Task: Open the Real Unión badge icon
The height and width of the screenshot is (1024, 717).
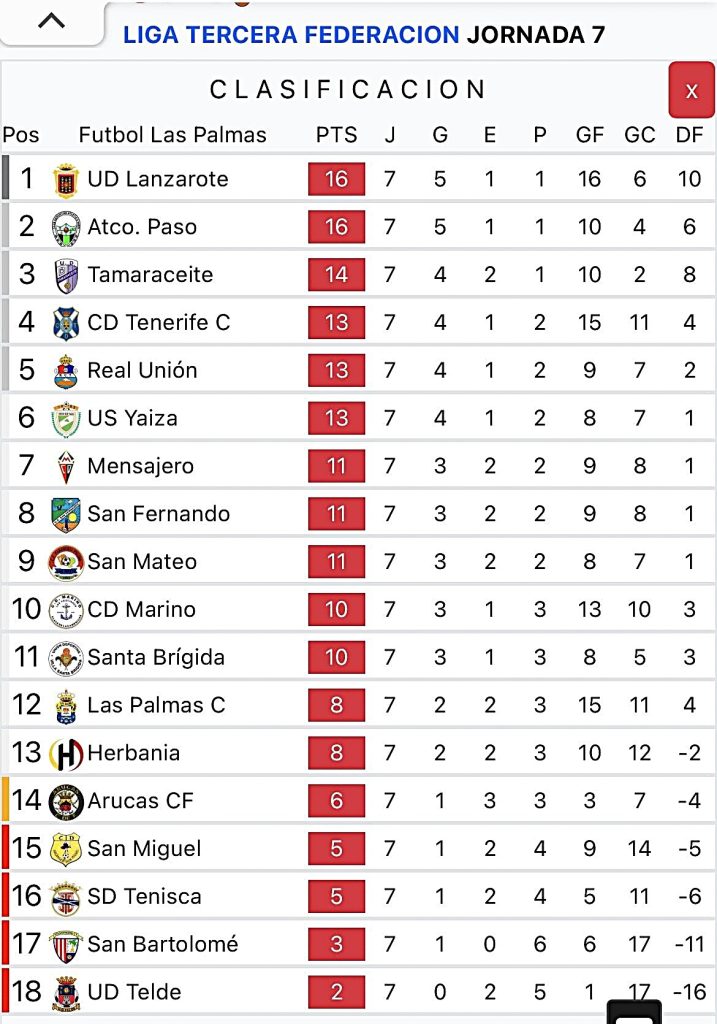Action: [65, 371]
